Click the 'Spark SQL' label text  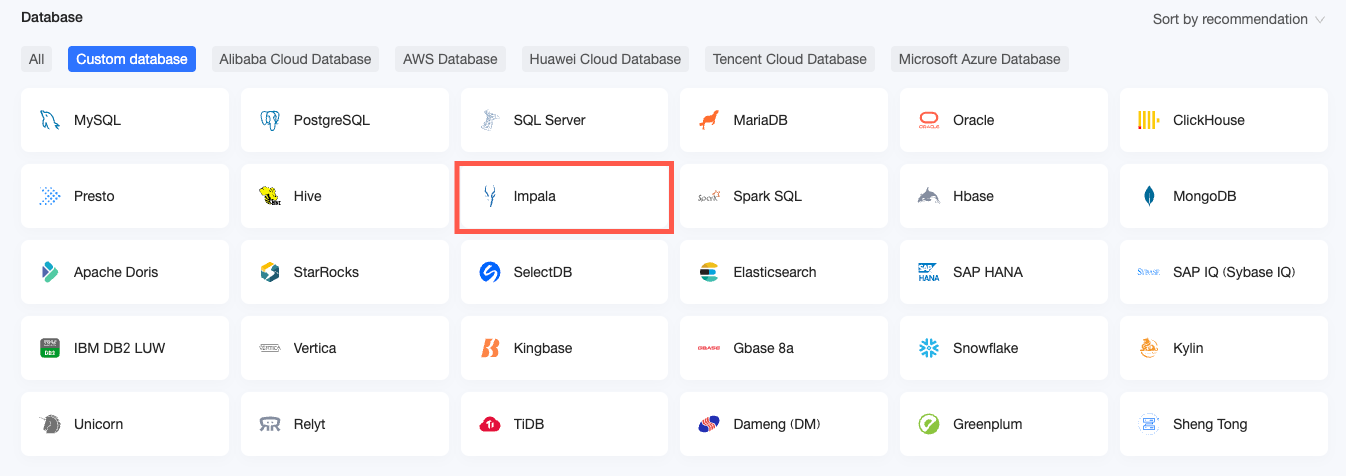pyautogui.click(x=767, y=196)
